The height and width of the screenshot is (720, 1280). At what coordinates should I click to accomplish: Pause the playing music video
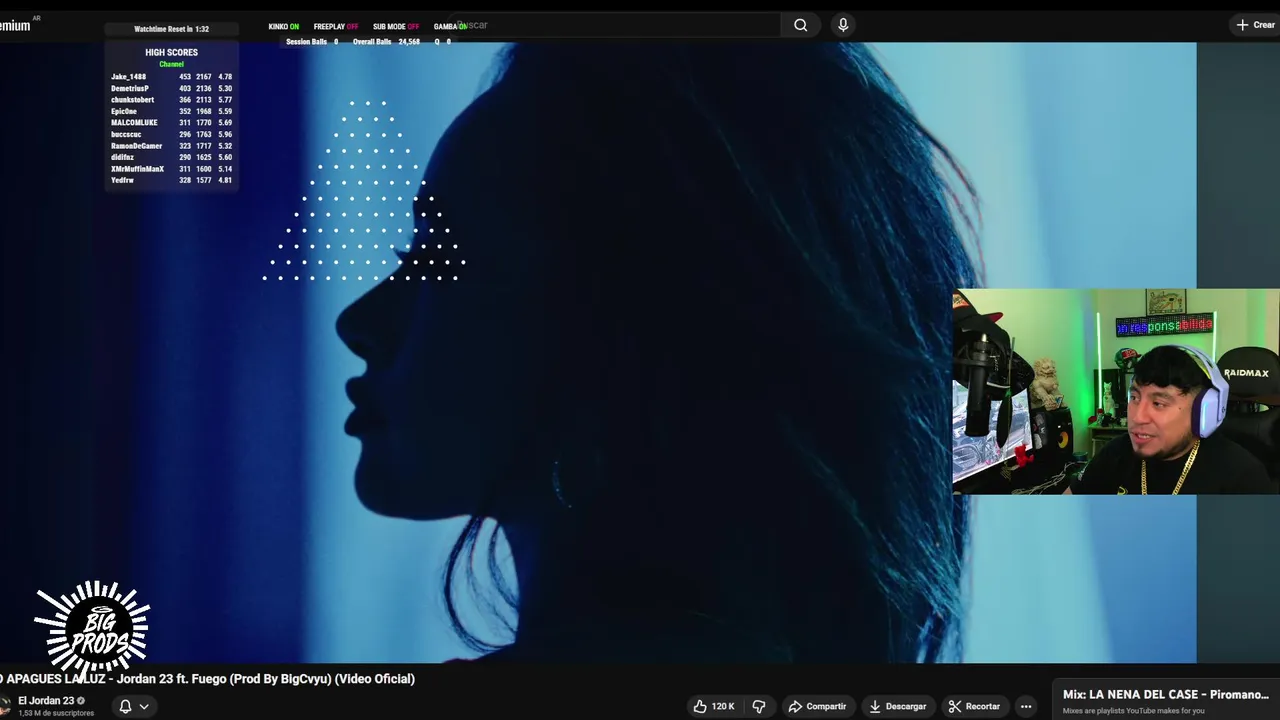598,352
